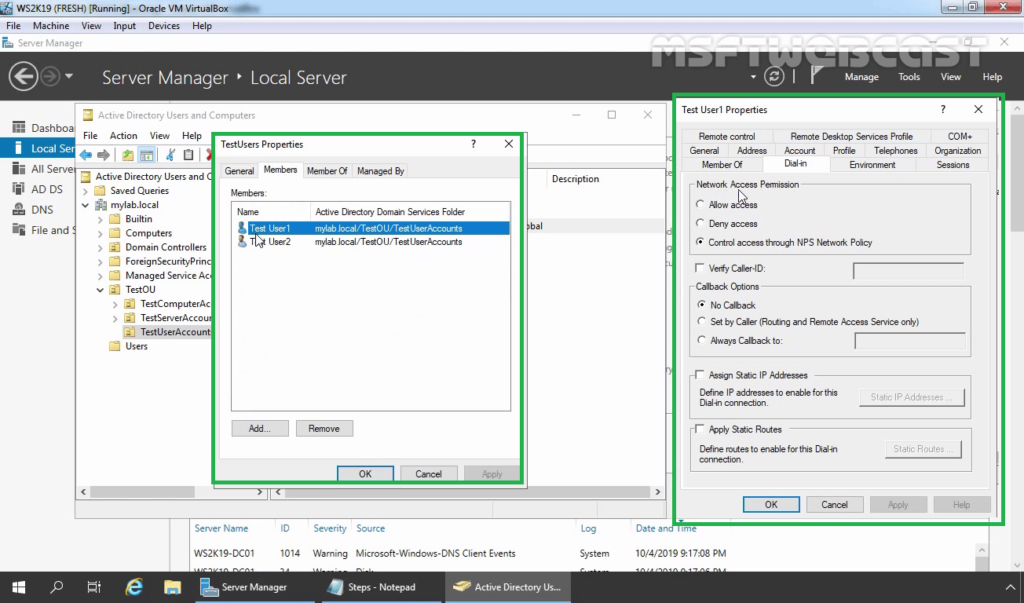Click Add... in the Members tab
Viewport: 1024px width, 603px height.
[259, 429]
